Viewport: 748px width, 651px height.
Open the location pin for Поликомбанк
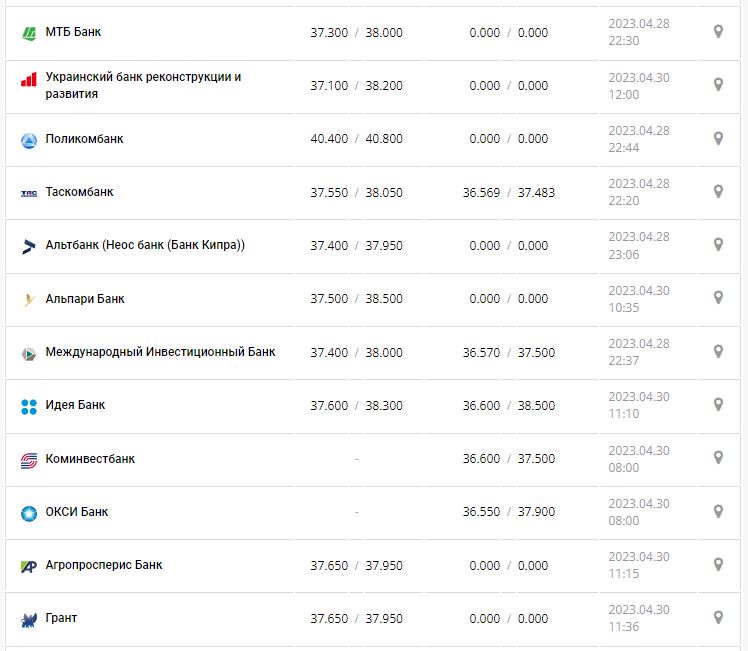tap(718, 138)
